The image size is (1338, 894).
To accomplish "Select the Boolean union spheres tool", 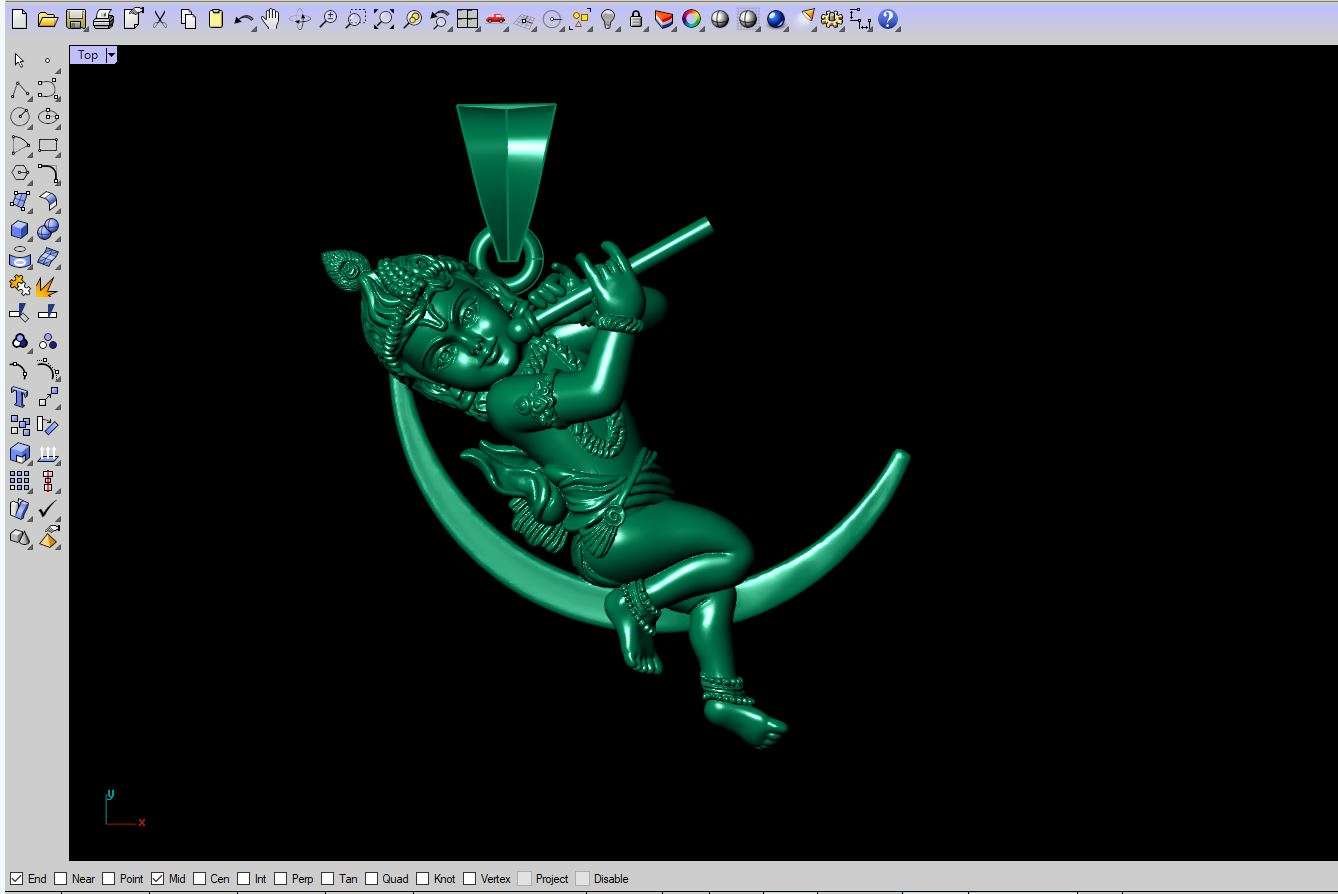I will (47, 230).
